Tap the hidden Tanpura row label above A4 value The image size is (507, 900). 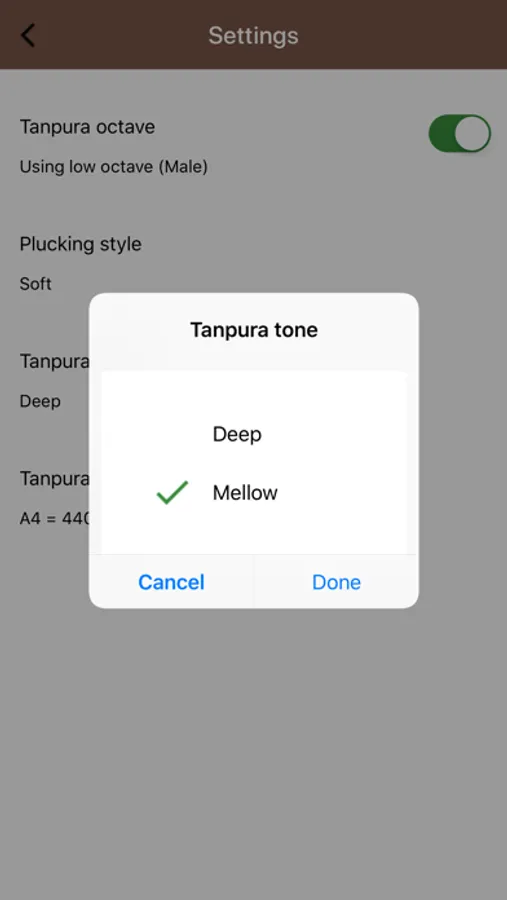[54, 478]
